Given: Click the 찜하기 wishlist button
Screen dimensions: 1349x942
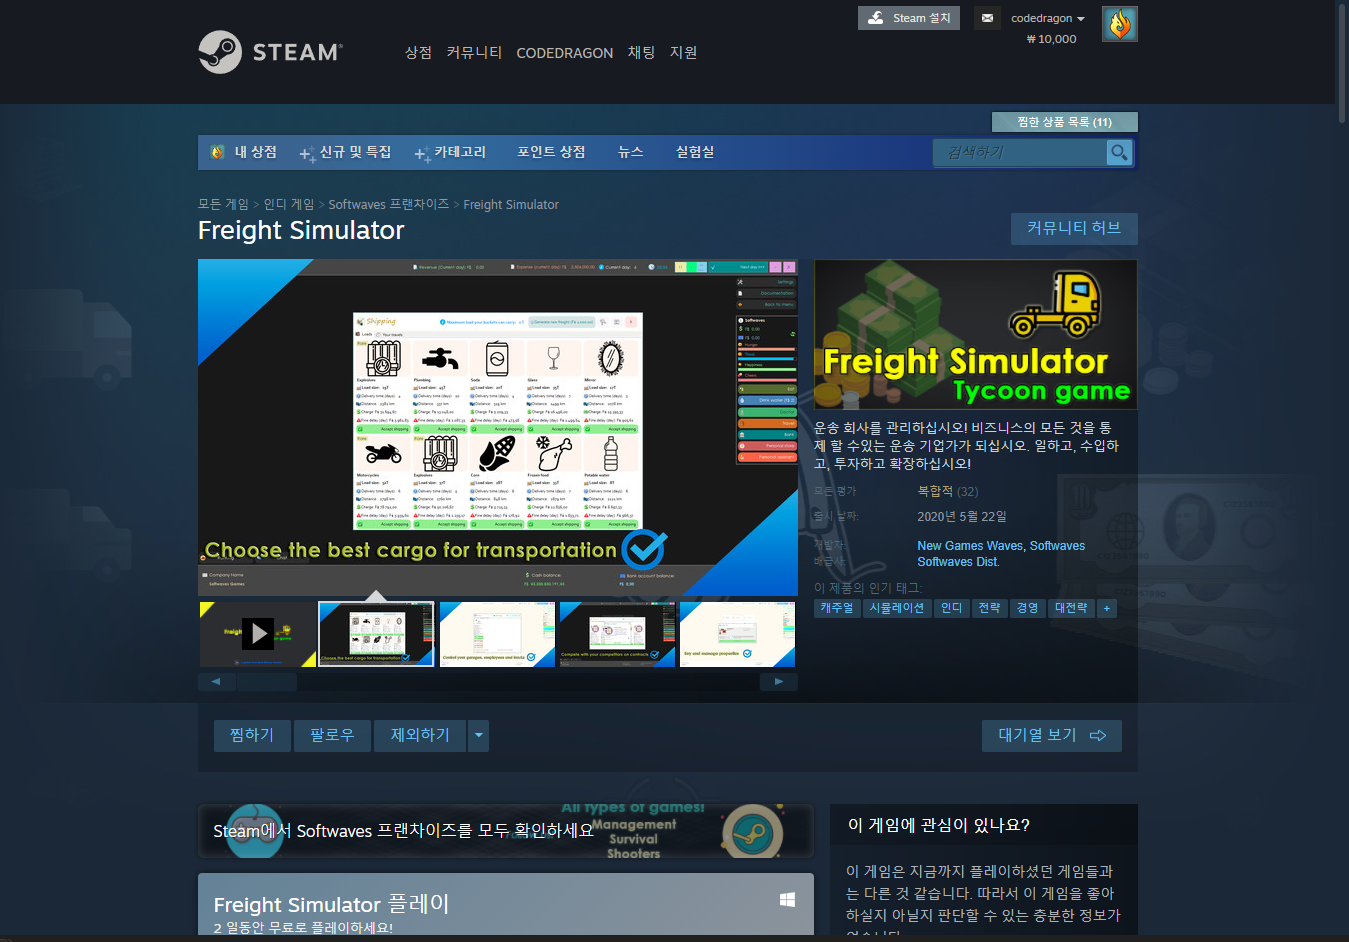Looking at the screenshot, I should [252, 735].
